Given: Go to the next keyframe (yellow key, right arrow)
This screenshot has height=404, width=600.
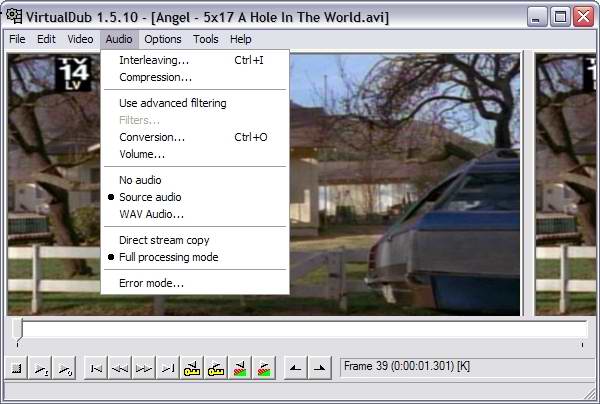Looking at the screenshot, I should coord(216,368).
